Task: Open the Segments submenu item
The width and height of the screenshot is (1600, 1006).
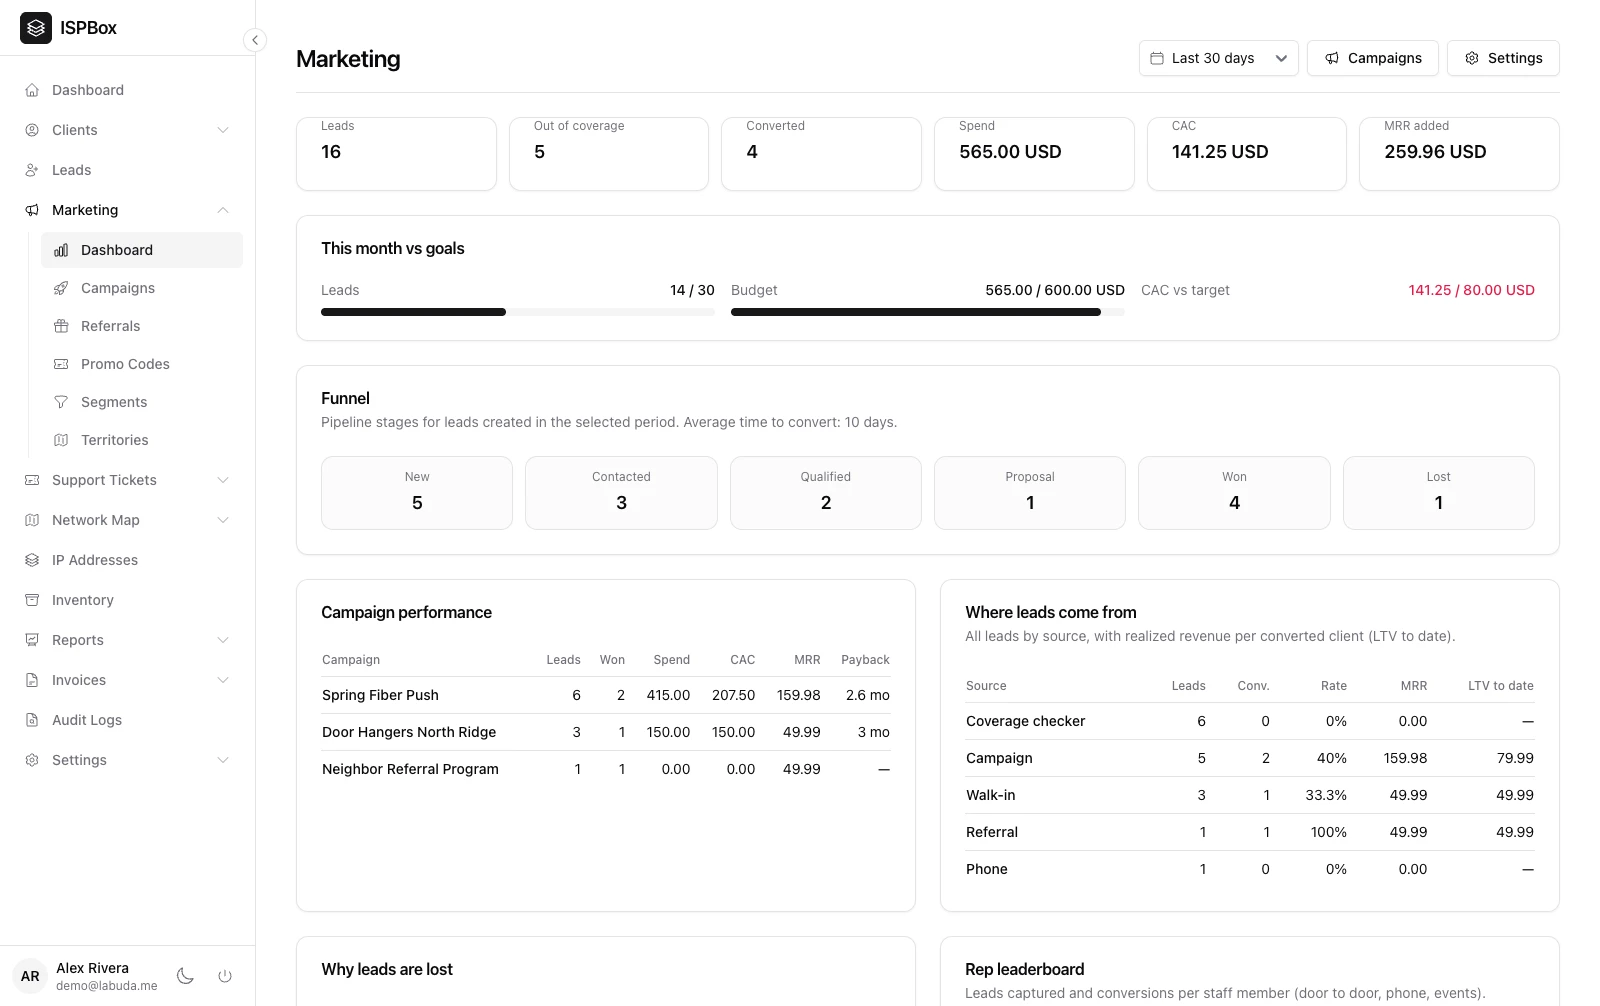Action: click(x=142, y=402)
